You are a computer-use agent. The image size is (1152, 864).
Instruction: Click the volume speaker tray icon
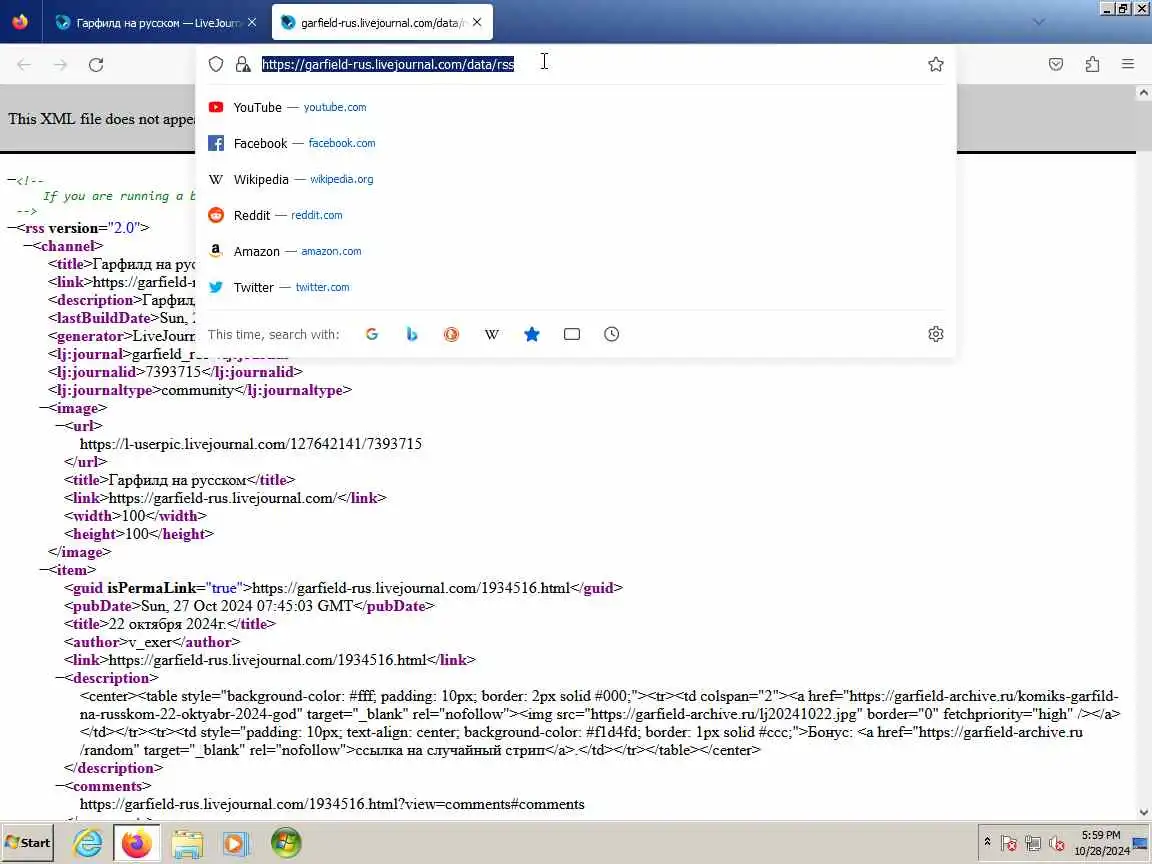[1056, 843]
